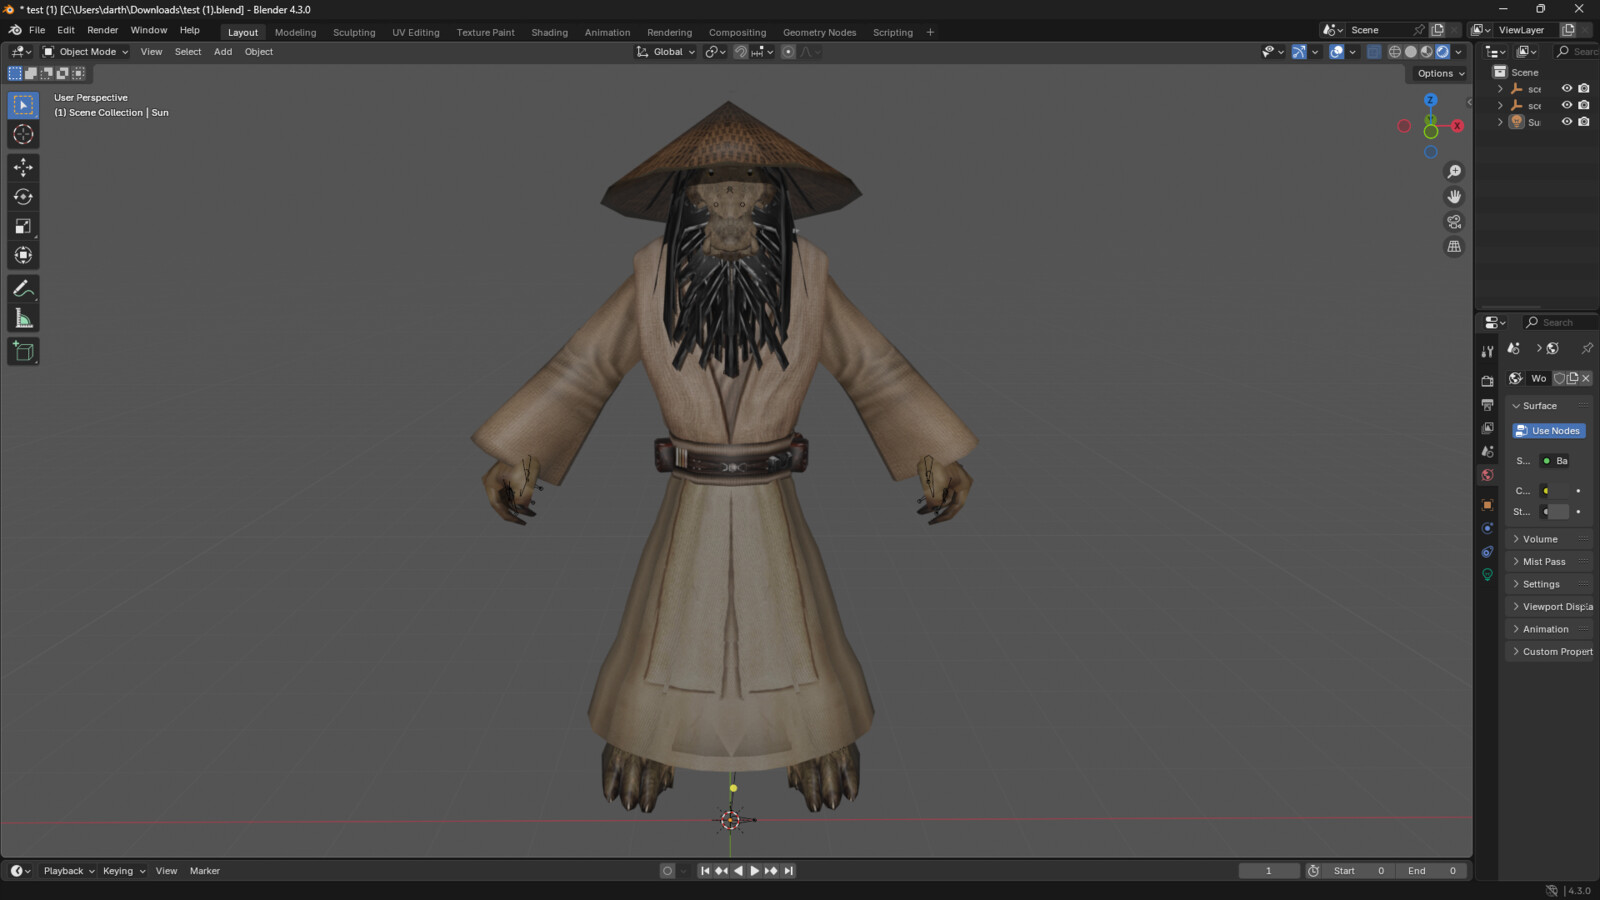
Task: Expand the Sun row in outliner
Action: 1500,122
